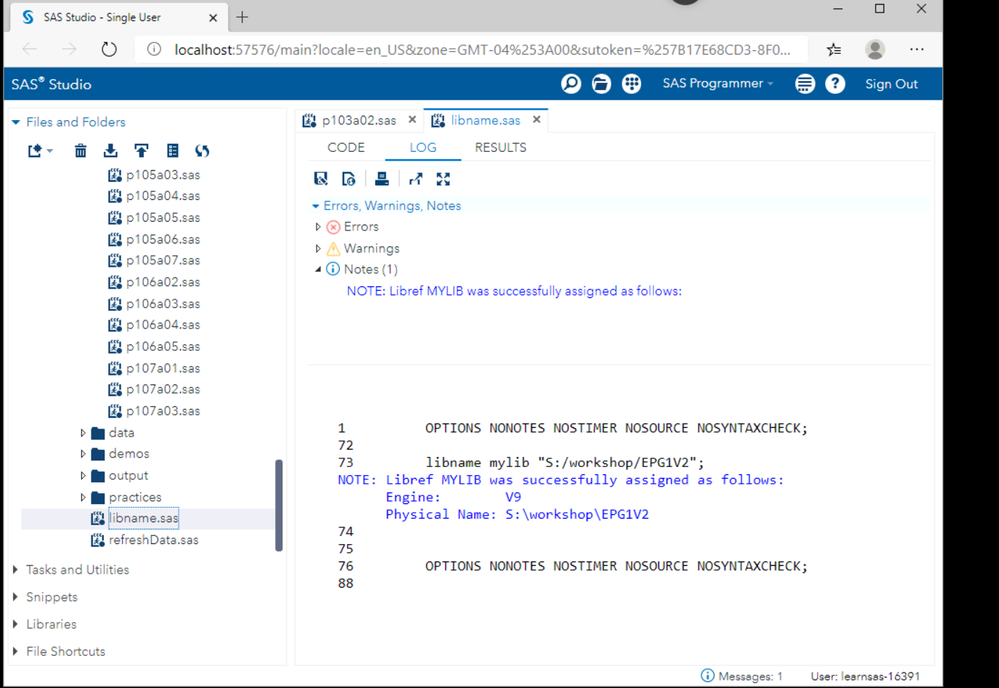Select p105a03.sas in the file tree

(x=163, y=175)
